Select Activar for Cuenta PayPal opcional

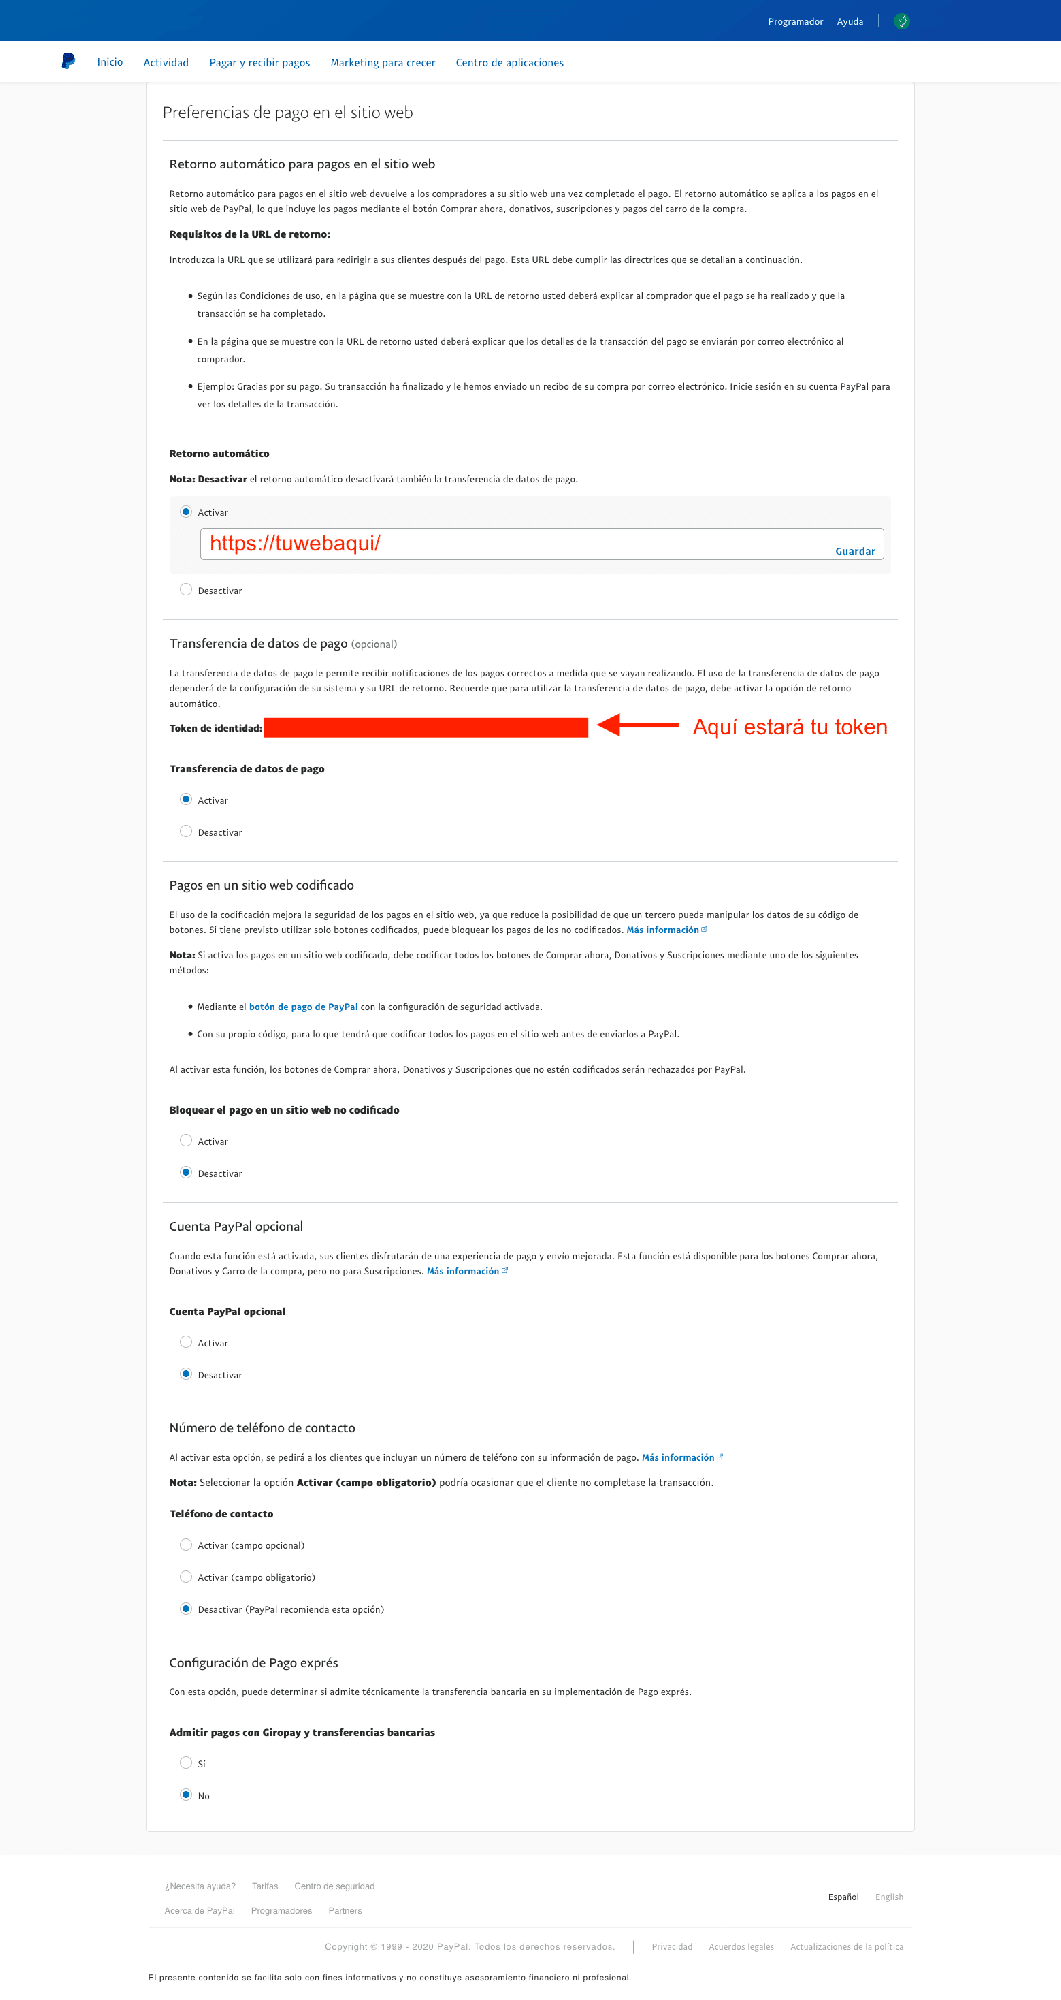click(x=186, y=1342)
